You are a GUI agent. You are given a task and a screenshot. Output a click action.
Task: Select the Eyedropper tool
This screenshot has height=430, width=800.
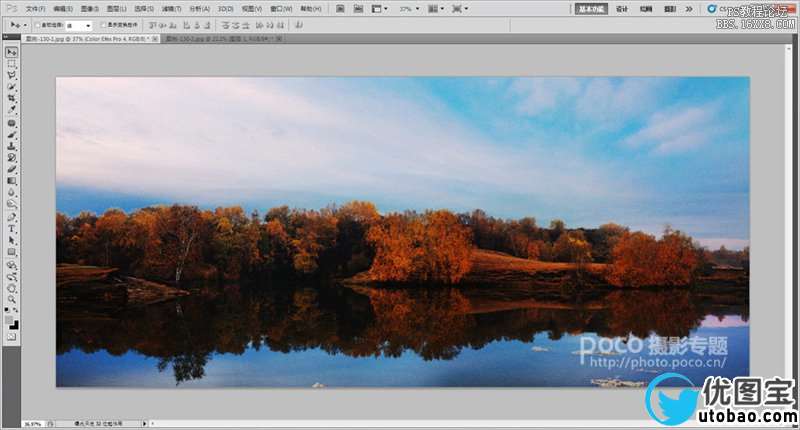(x=11, y=109)
